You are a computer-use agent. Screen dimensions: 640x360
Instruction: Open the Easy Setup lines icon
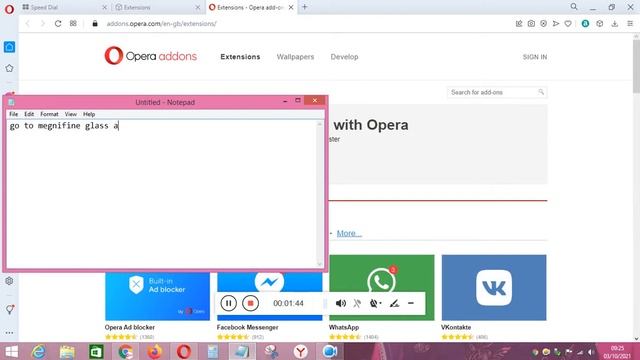point(630,24)
